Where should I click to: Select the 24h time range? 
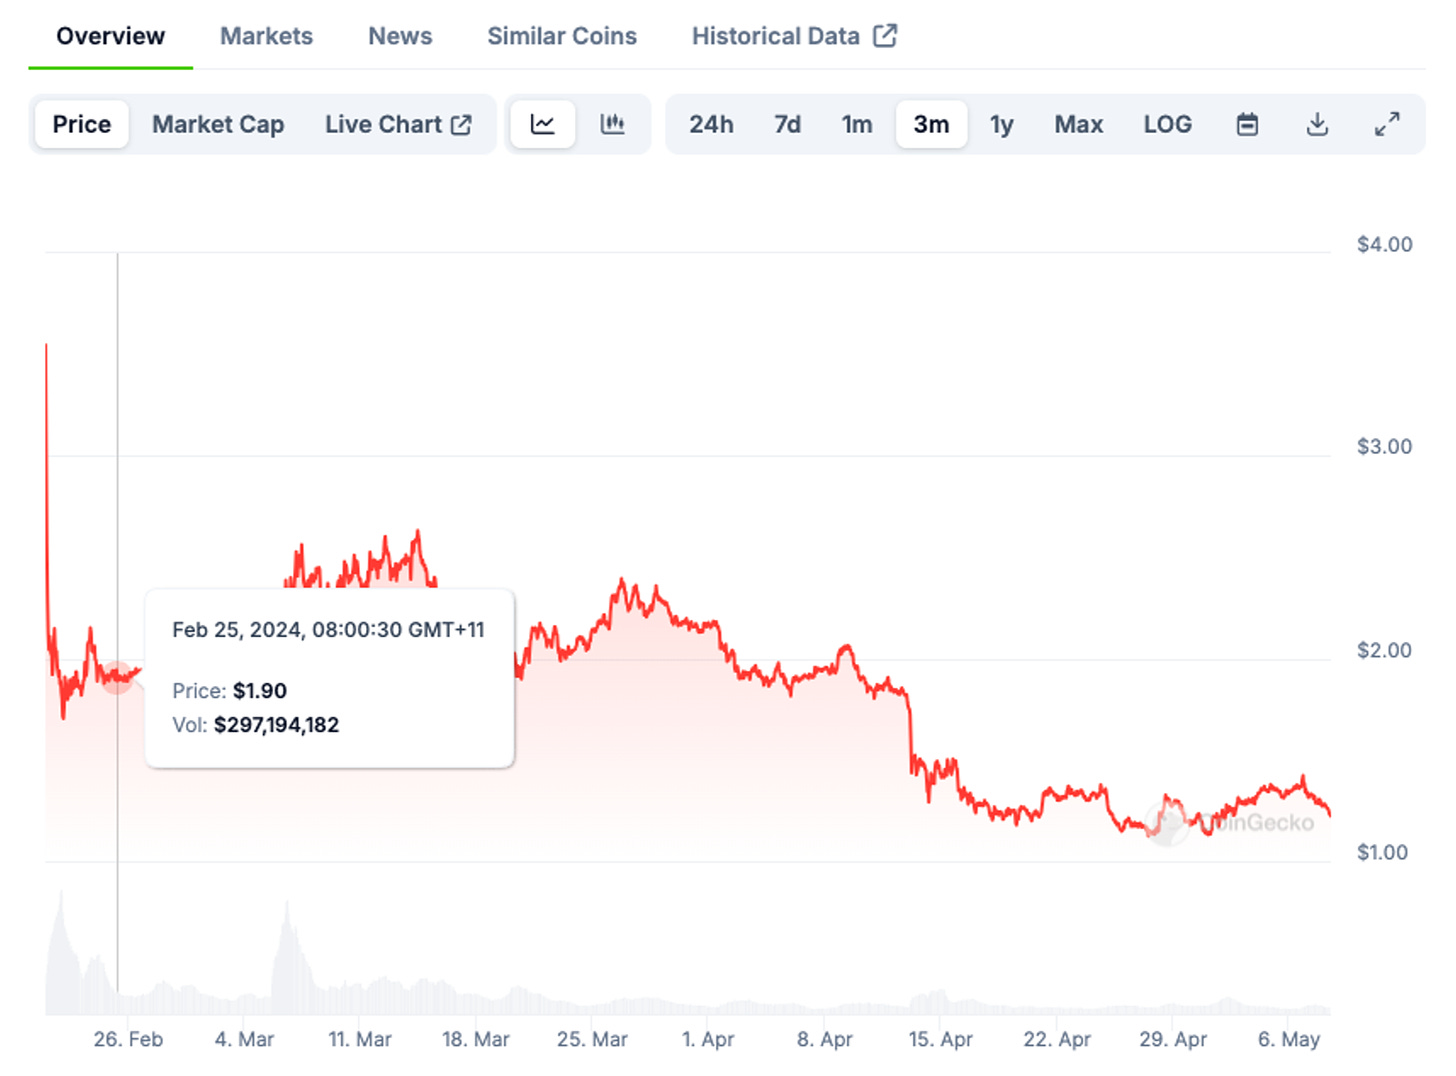coord(711,125)
